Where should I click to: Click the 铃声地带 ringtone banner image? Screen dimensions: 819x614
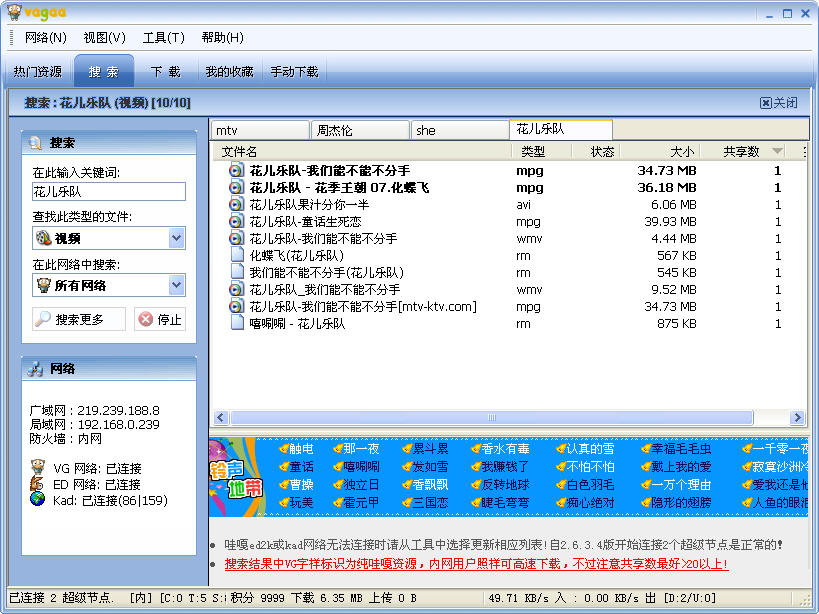pyautogui.click(x=232, y=478)
